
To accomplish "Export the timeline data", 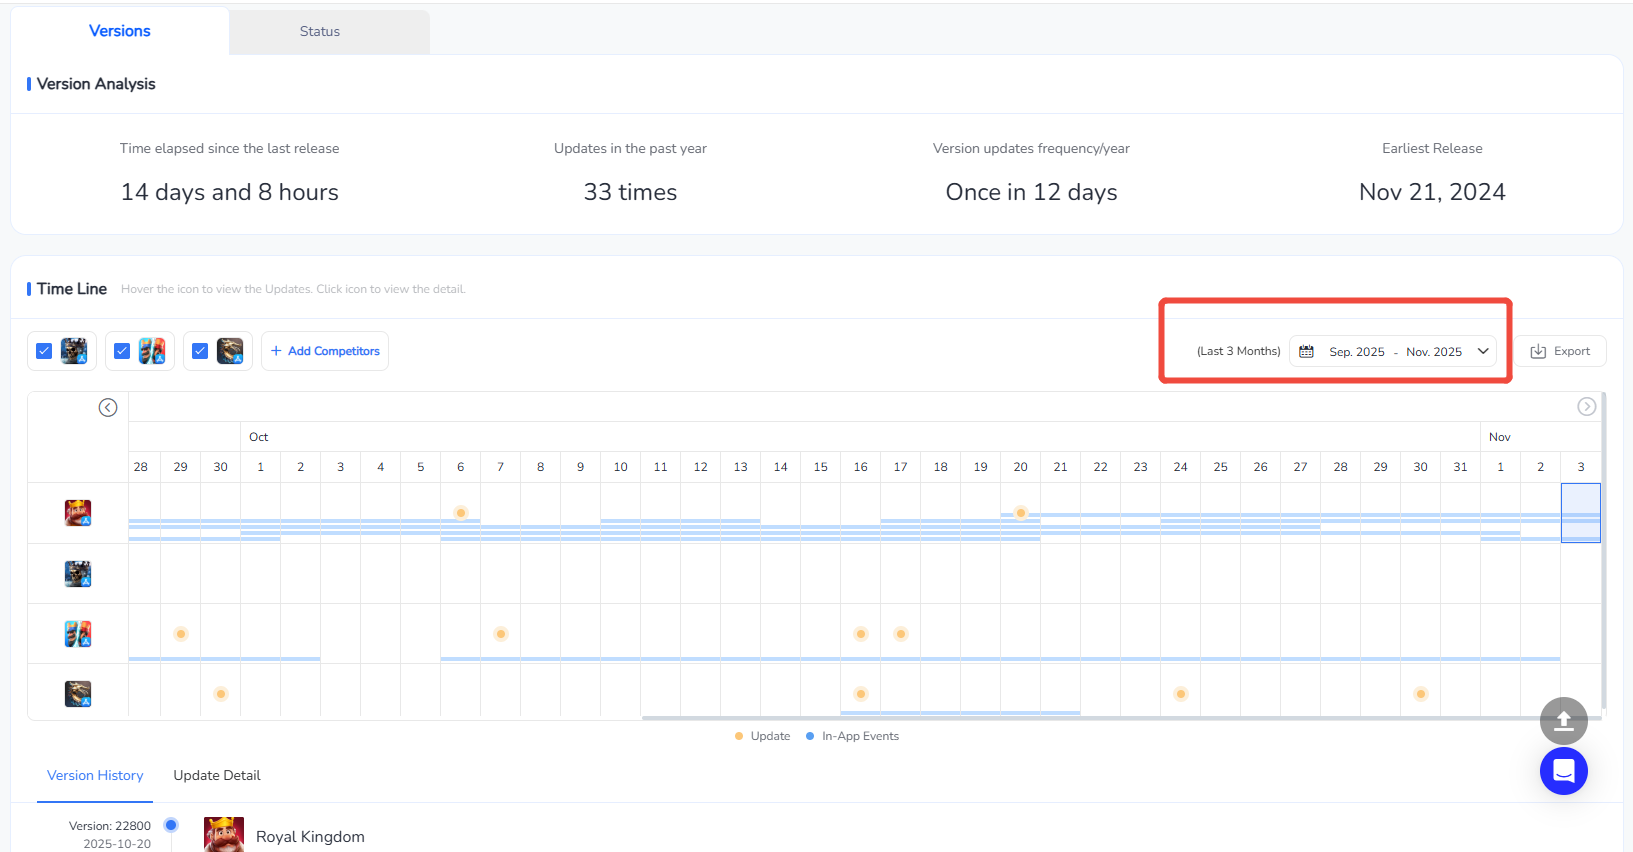I will click(1560, 351).
